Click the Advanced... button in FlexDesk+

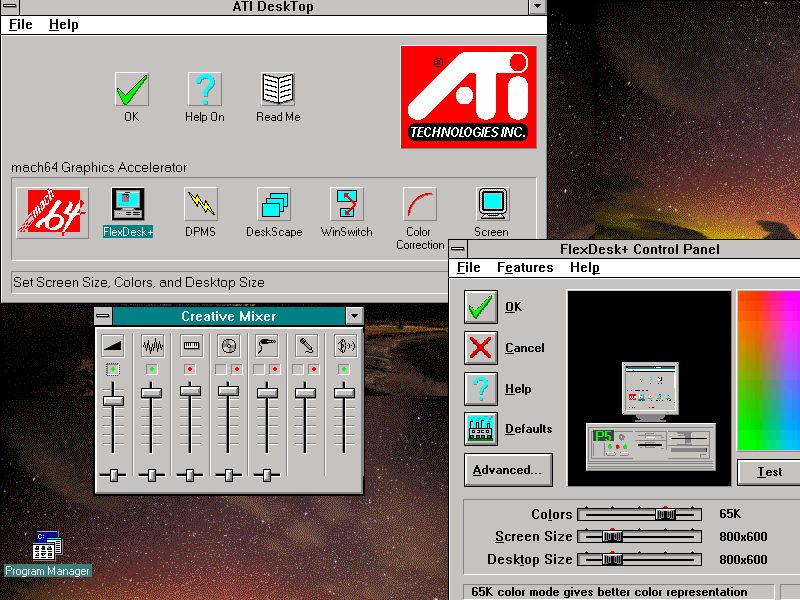click(508, 470)
